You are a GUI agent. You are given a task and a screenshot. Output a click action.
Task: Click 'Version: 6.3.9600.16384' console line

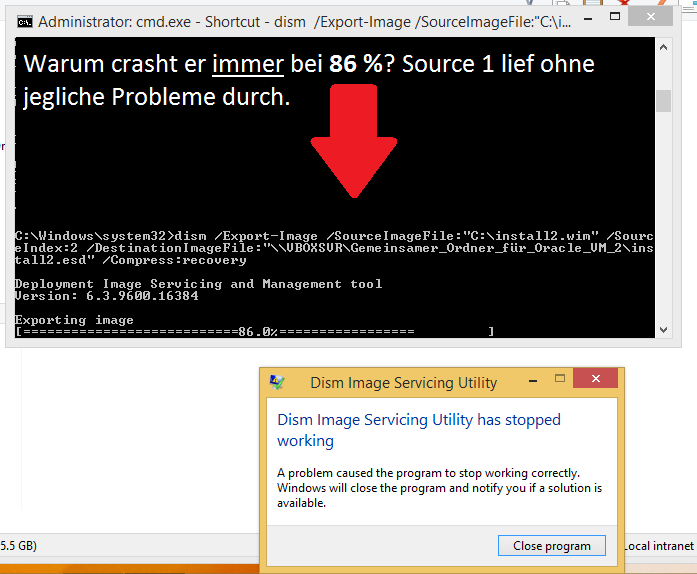click(x=107, y=296)
